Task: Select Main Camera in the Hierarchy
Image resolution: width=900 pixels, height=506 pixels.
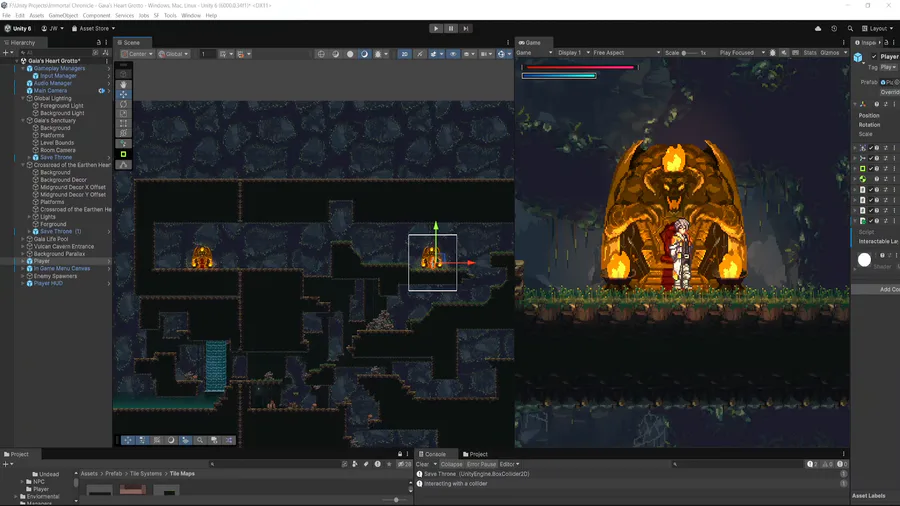Action: (x=50, y=91)
